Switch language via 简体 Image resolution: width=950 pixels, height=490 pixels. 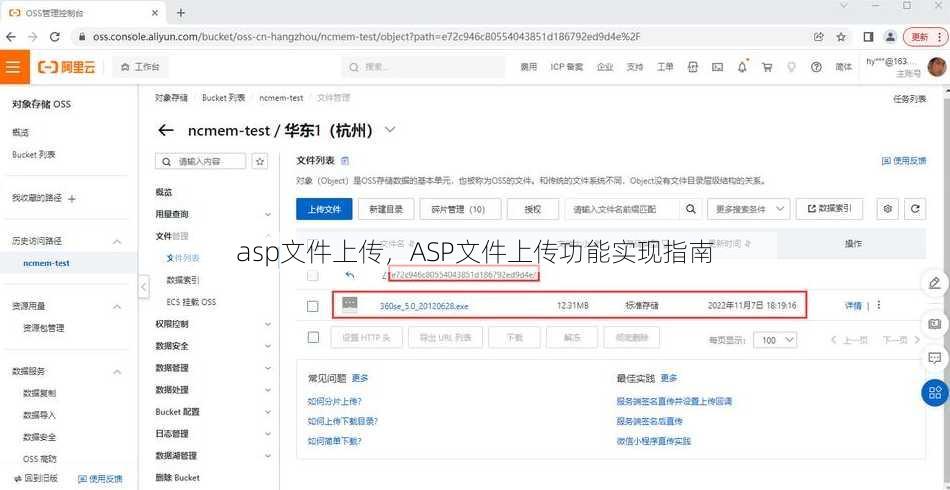[x=843, y=67]
